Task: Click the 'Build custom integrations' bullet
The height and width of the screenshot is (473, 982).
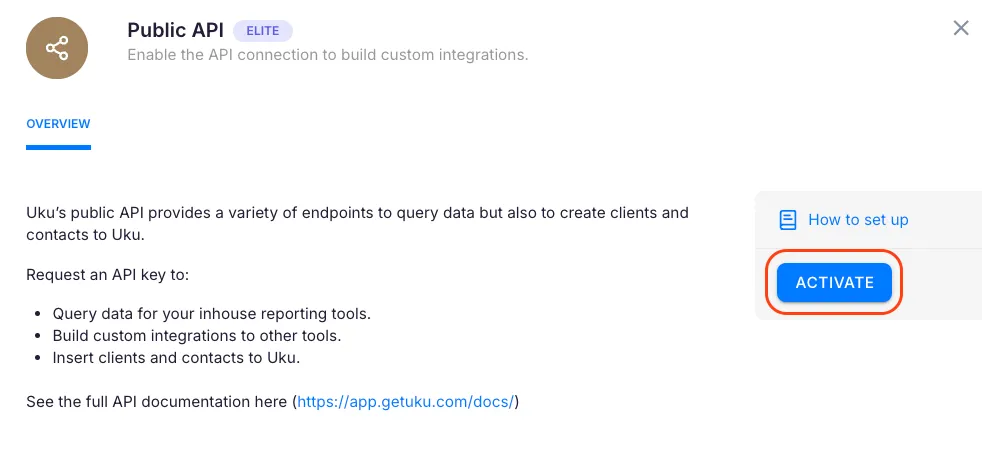Action: click(x=197, y=335)
